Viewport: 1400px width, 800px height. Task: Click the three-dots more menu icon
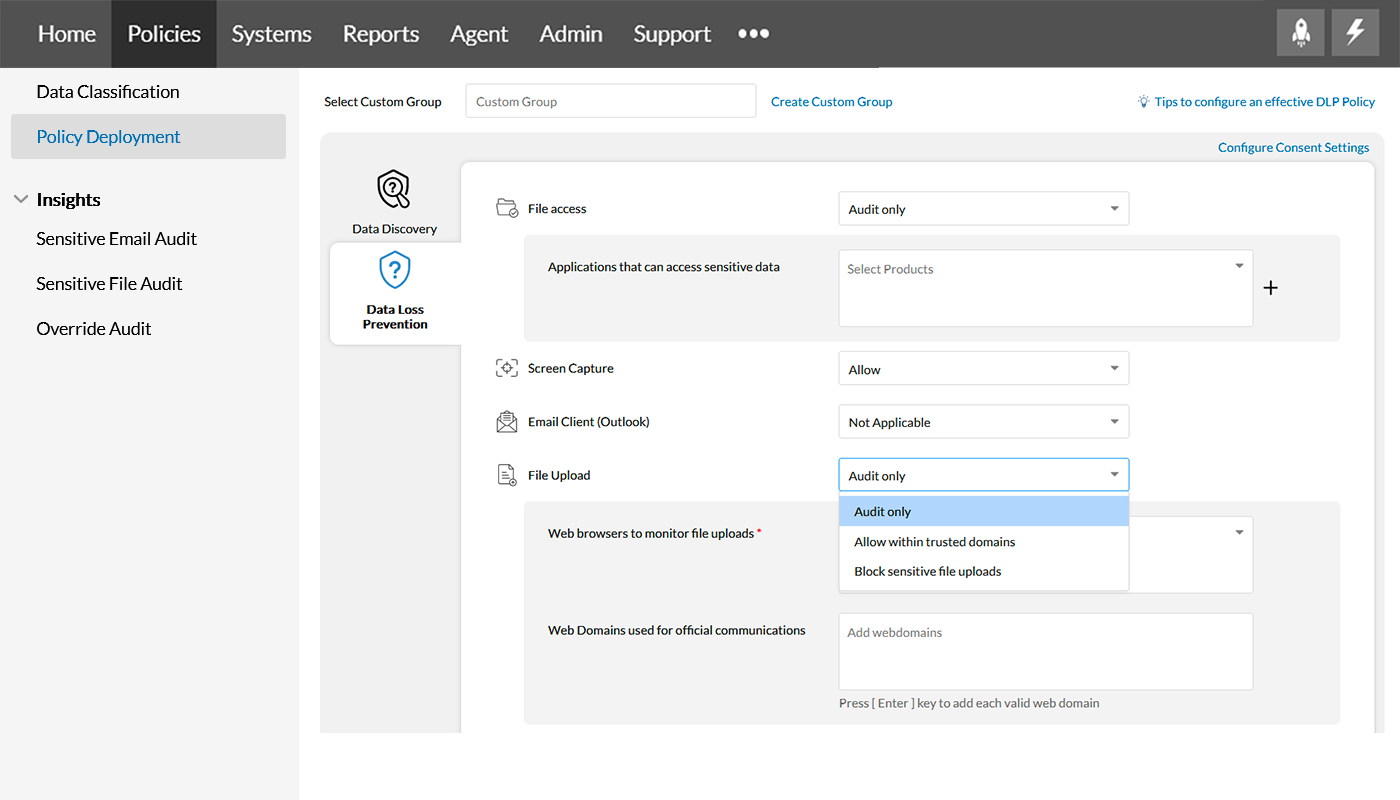[753, 34]
